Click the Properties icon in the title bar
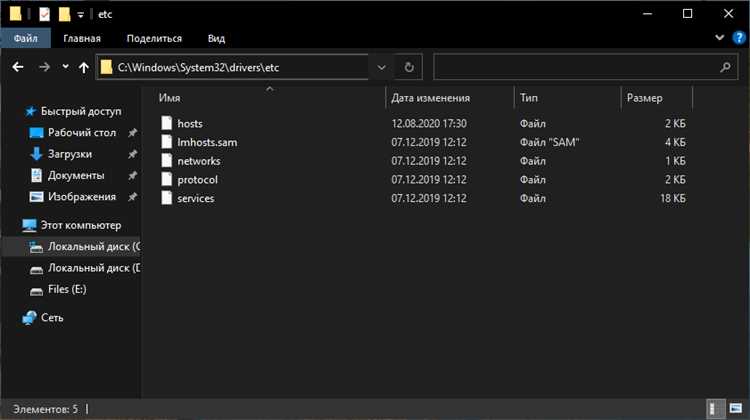The image size is (750, 420). tap(44, 14)
